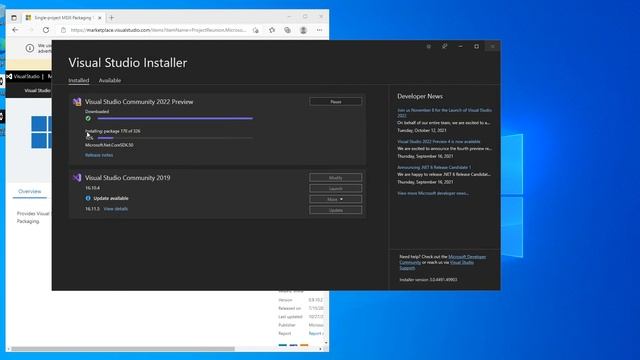Viewport: 640px width, 360px height.
Task: Select the Overview tab on marketplace page
Action: (x=30, y=191)
